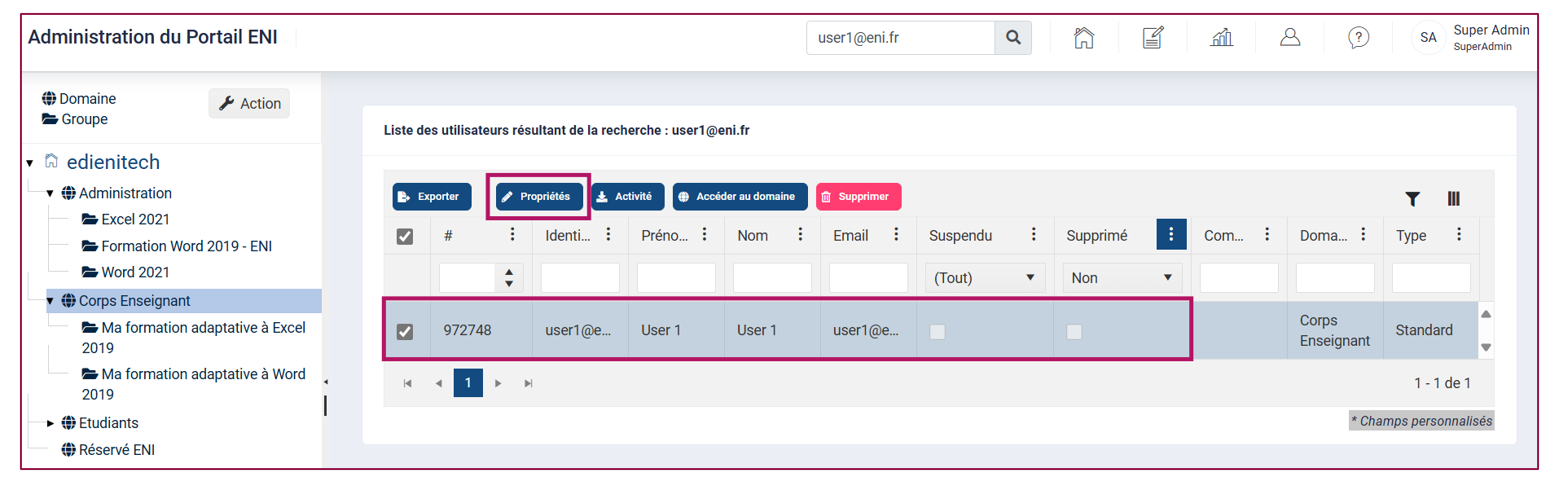Toggle the Suspendu checkbox for User 1
Viewport: 1555px width, 488px height.
tap(937, 332)
